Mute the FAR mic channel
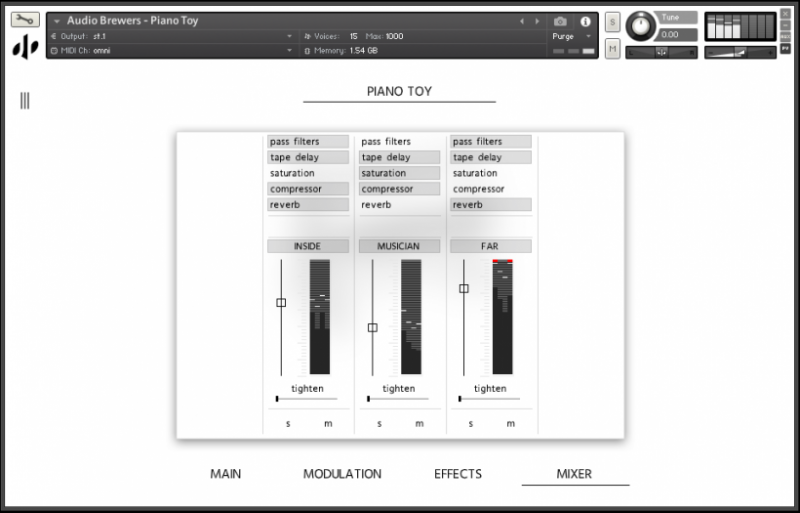800x513 pixels. click(511, 424)
